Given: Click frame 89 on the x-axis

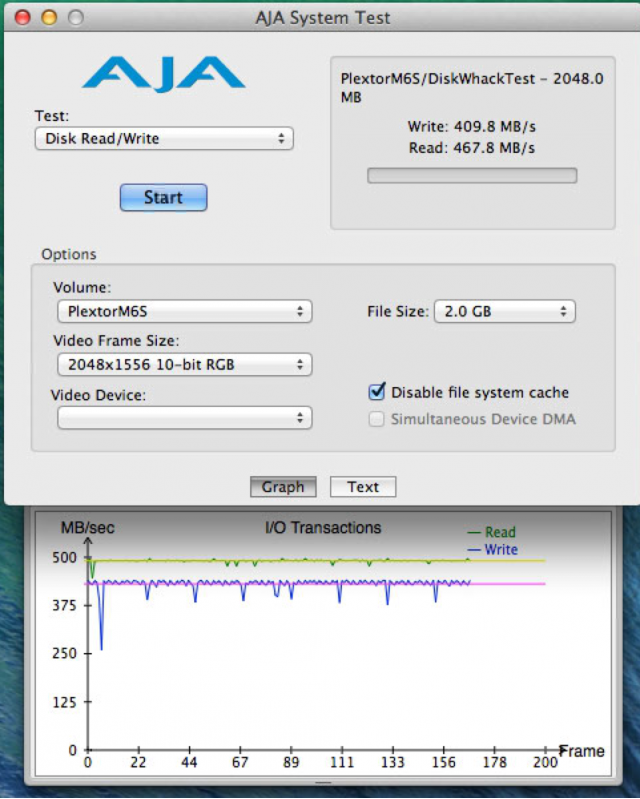Looking at the screenshot, I should [x=291, y=762].
